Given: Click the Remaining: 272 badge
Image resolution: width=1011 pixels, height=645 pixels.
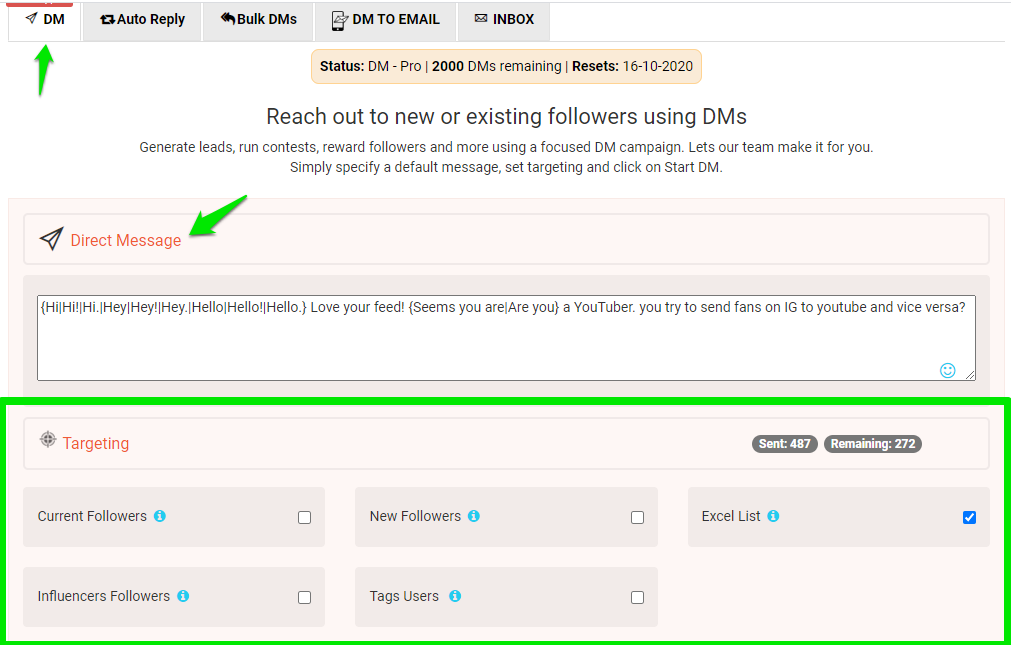Looking at the screenshot, I should pyautogui.click(x=872, y=443).
